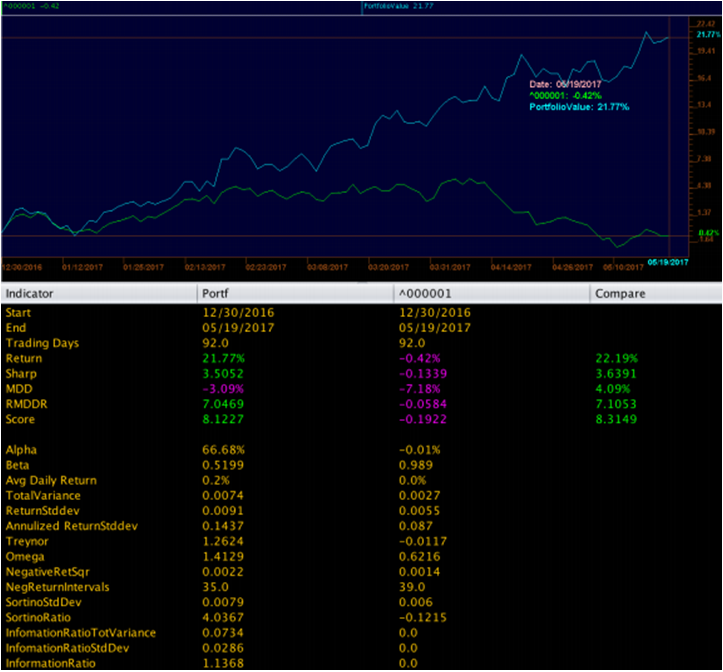Click the 02/13/2017 x-axis date label
723x672 pixels.
tap(205, 267)
